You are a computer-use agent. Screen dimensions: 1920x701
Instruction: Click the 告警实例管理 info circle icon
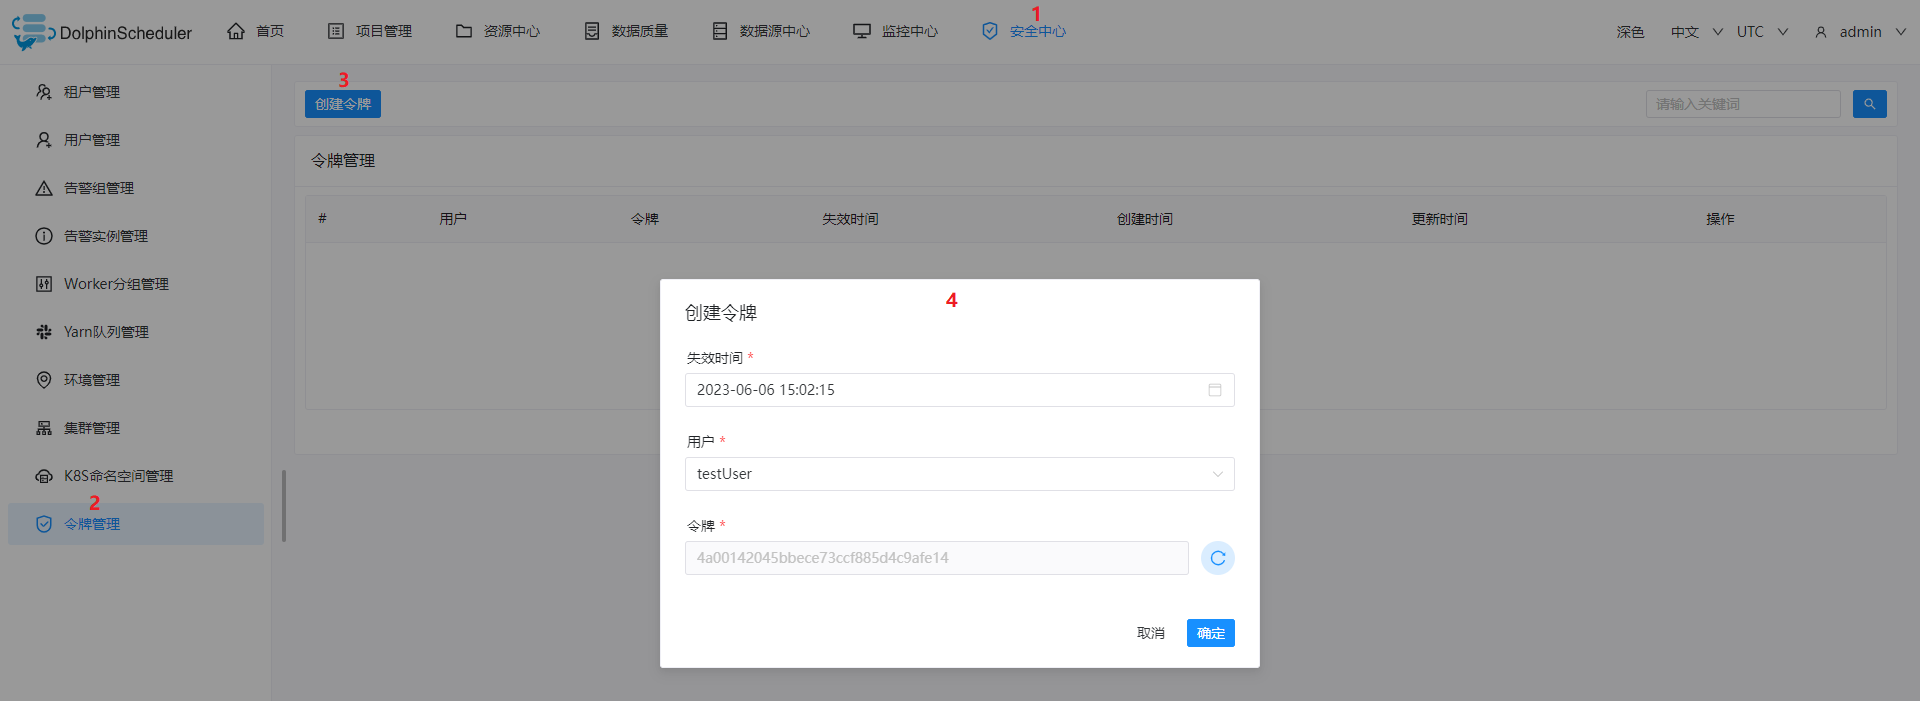[x=44, y=236]
